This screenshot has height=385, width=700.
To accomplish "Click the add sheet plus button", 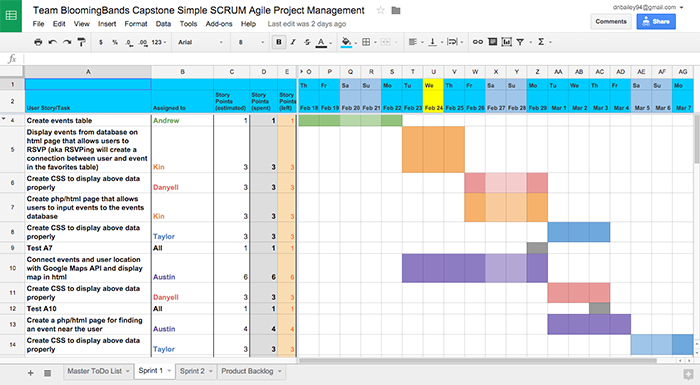I will pos(30,373).
